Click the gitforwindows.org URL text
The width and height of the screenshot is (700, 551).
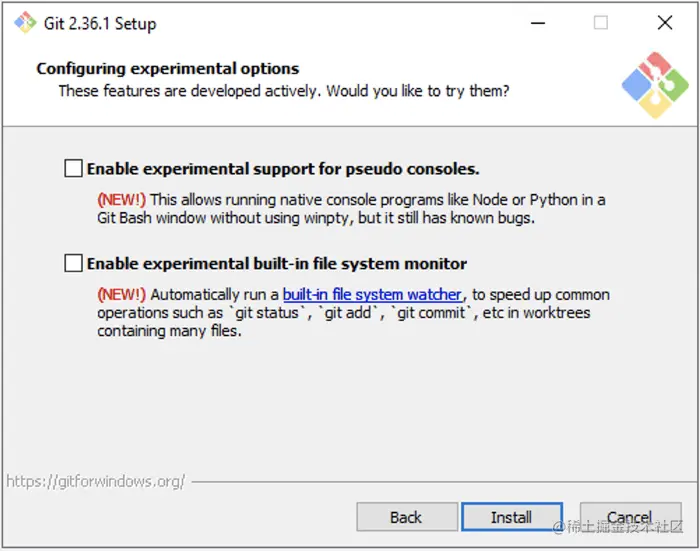click(x=96, y=481)
